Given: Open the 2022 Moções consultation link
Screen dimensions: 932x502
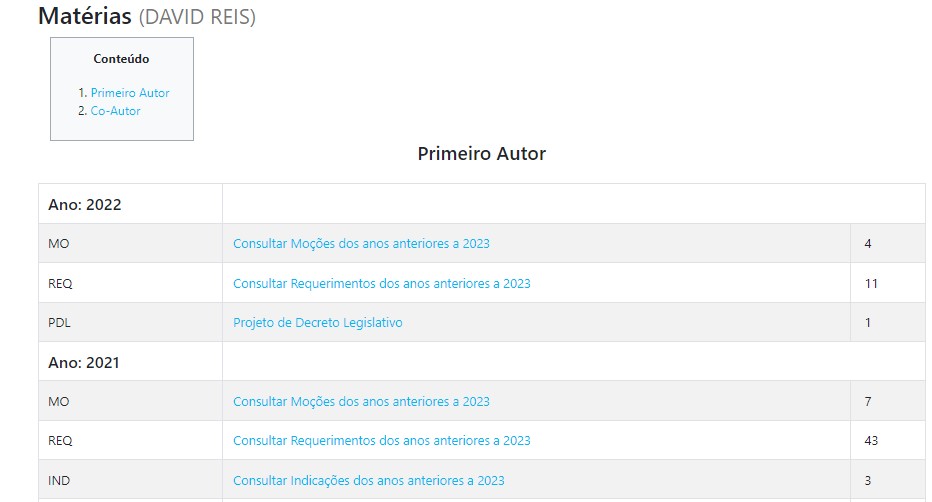Looking at the screenshot, I should click(x=361, y=244).
